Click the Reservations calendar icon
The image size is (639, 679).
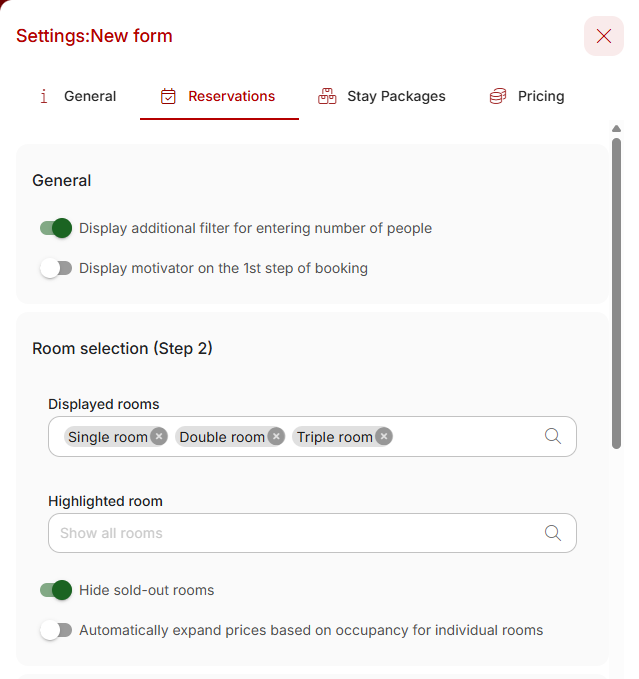(168, 96)
